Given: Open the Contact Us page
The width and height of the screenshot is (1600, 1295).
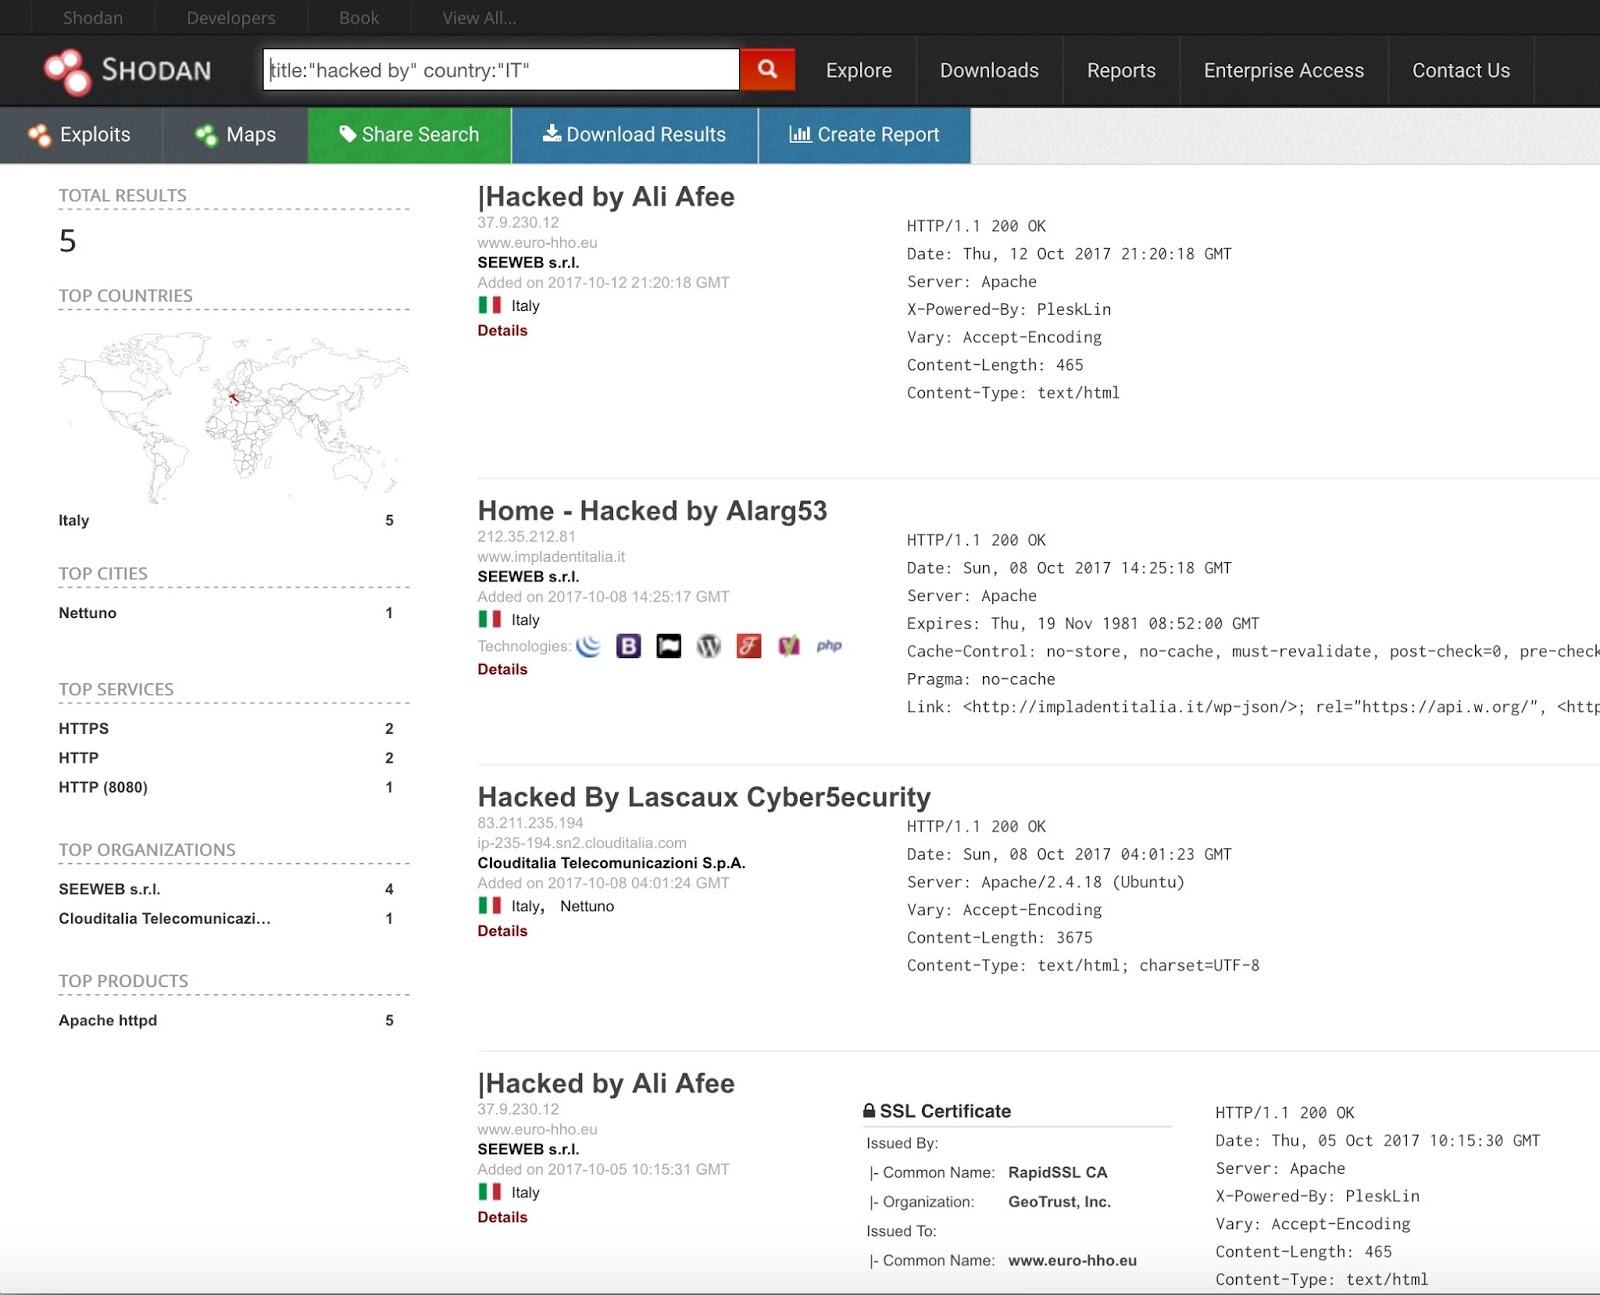Looking at the screenshot, I should (x=1461, y=70).
